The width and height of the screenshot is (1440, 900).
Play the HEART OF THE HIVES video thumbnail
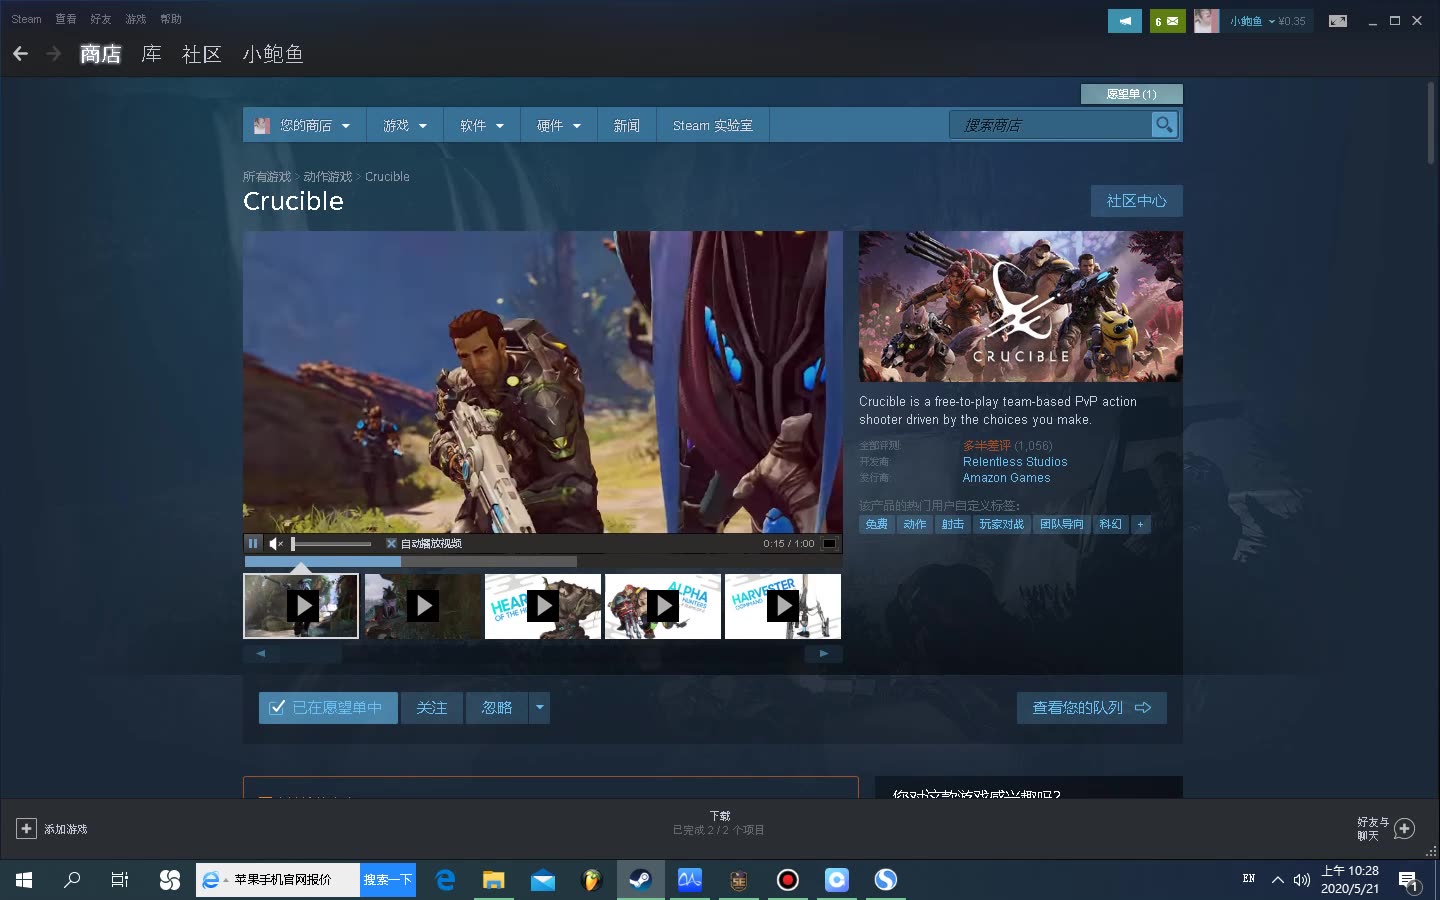click(x=543, y=606)
